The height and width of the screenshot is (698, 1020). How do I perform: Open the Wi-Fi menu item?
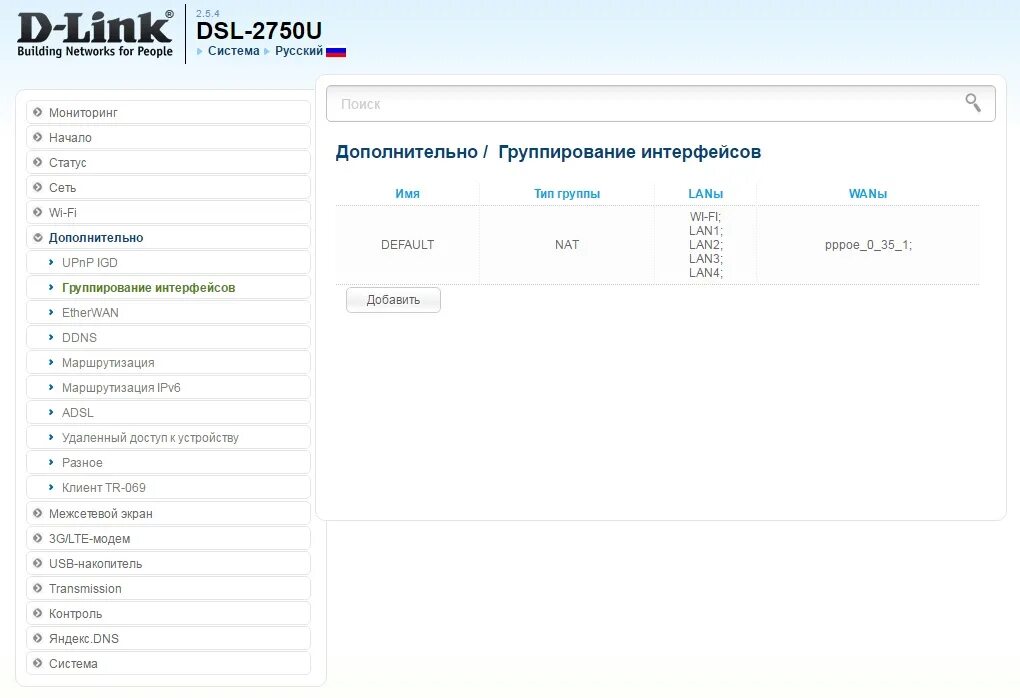click(x=168, y=213)
